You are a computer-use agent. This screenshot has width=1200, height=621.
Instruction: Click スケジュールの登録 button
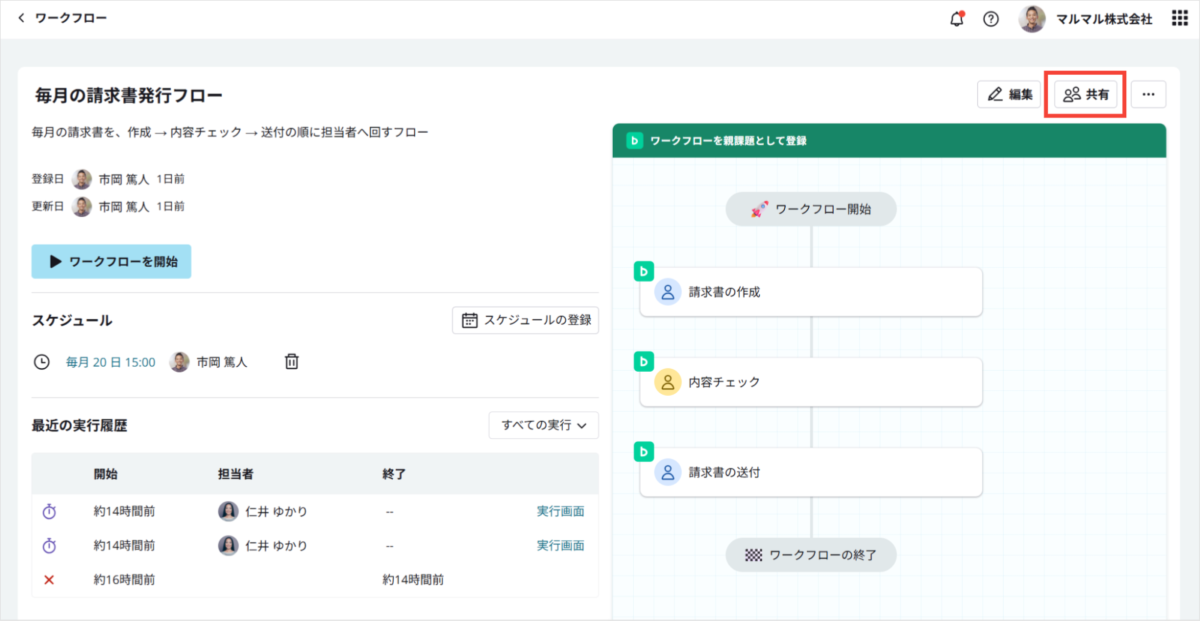(x=526, y=320)
